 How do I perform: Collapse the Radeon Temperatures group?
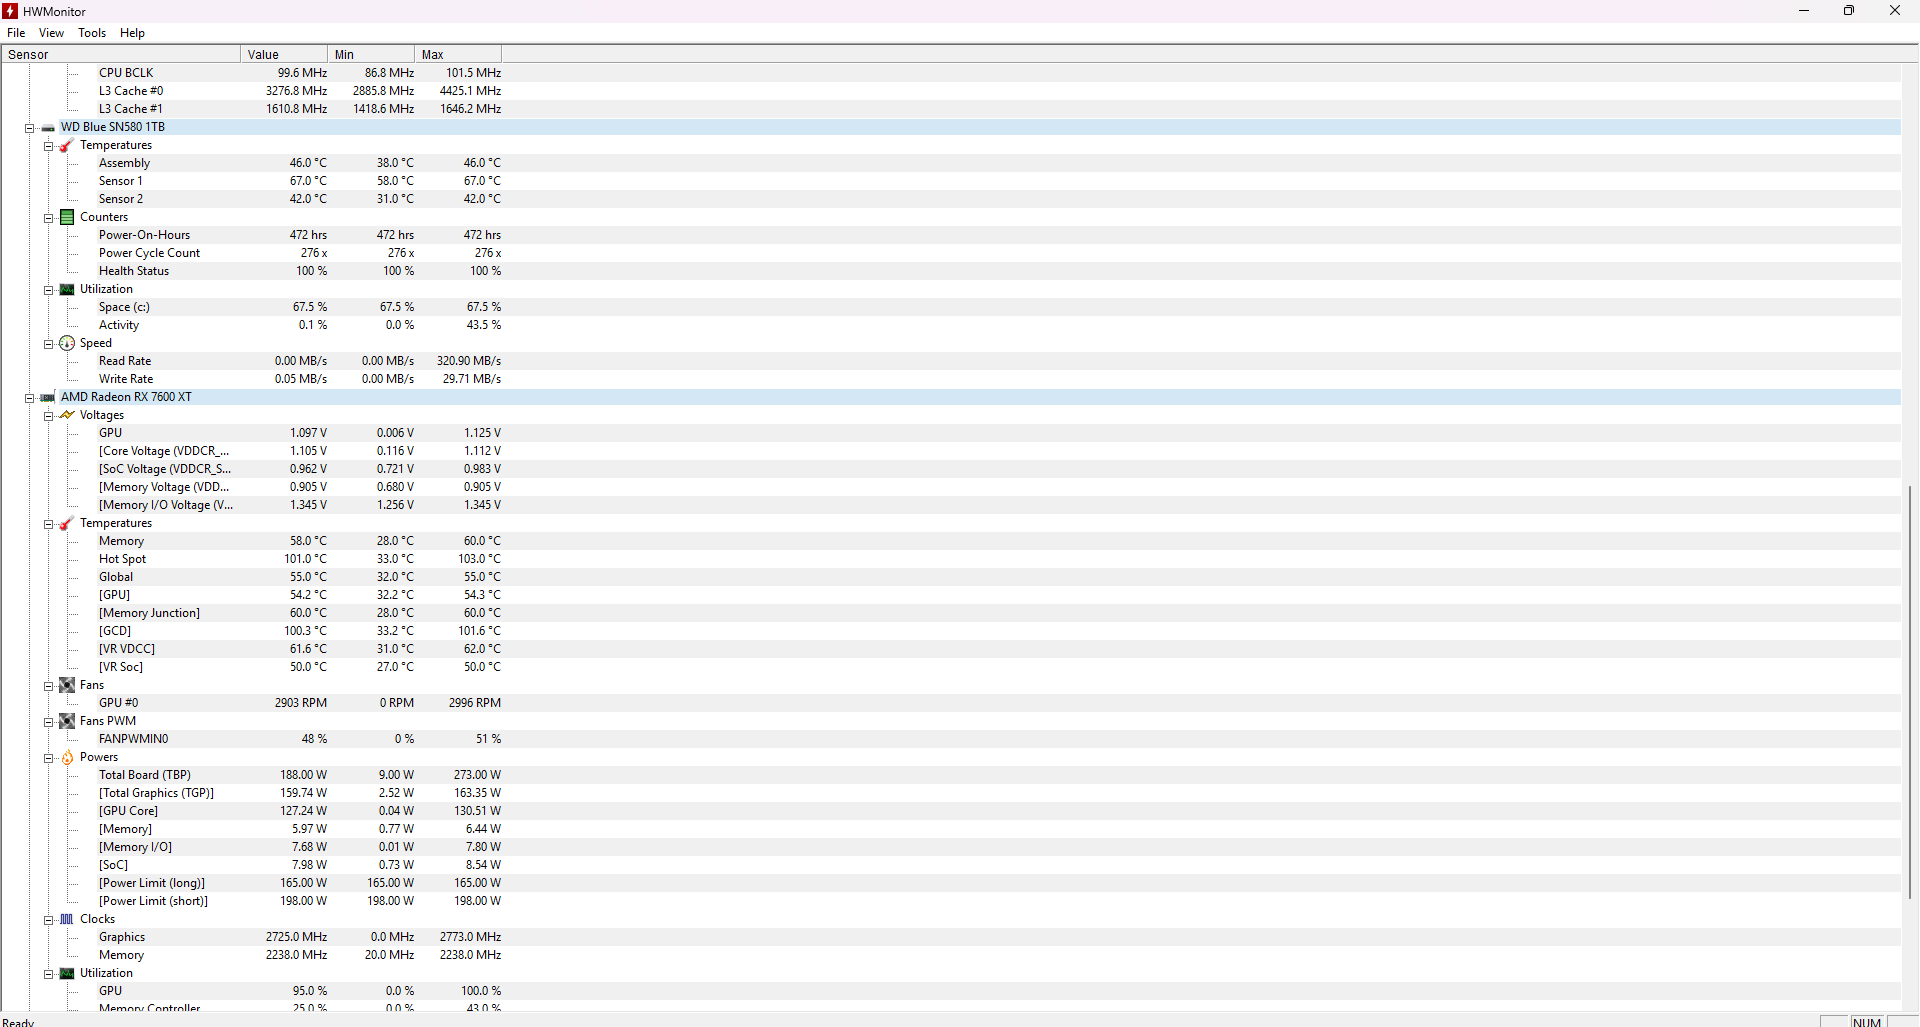48,524
